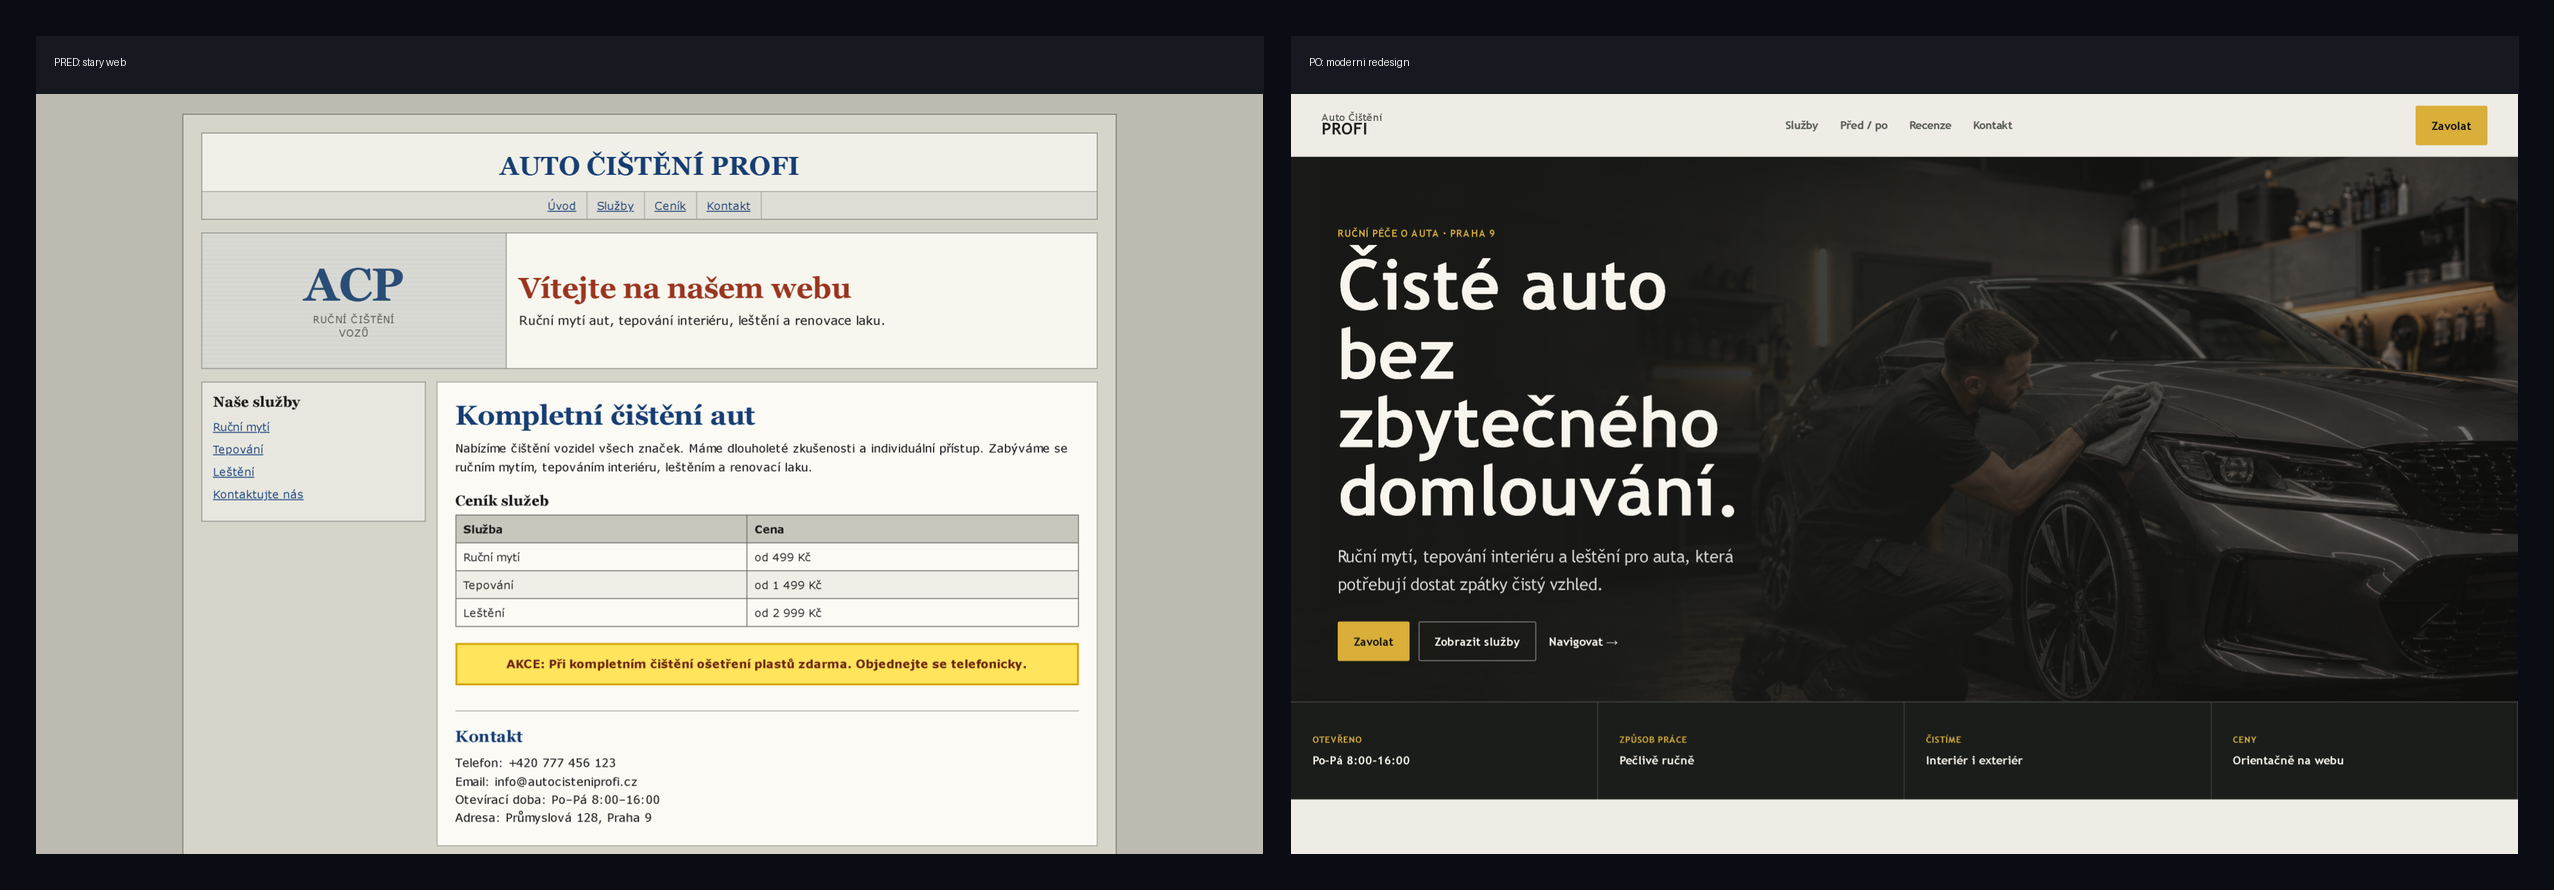Screen dimensions: 2554x890
Task: Select the Služba table header cell
Action: pos(601,529)
